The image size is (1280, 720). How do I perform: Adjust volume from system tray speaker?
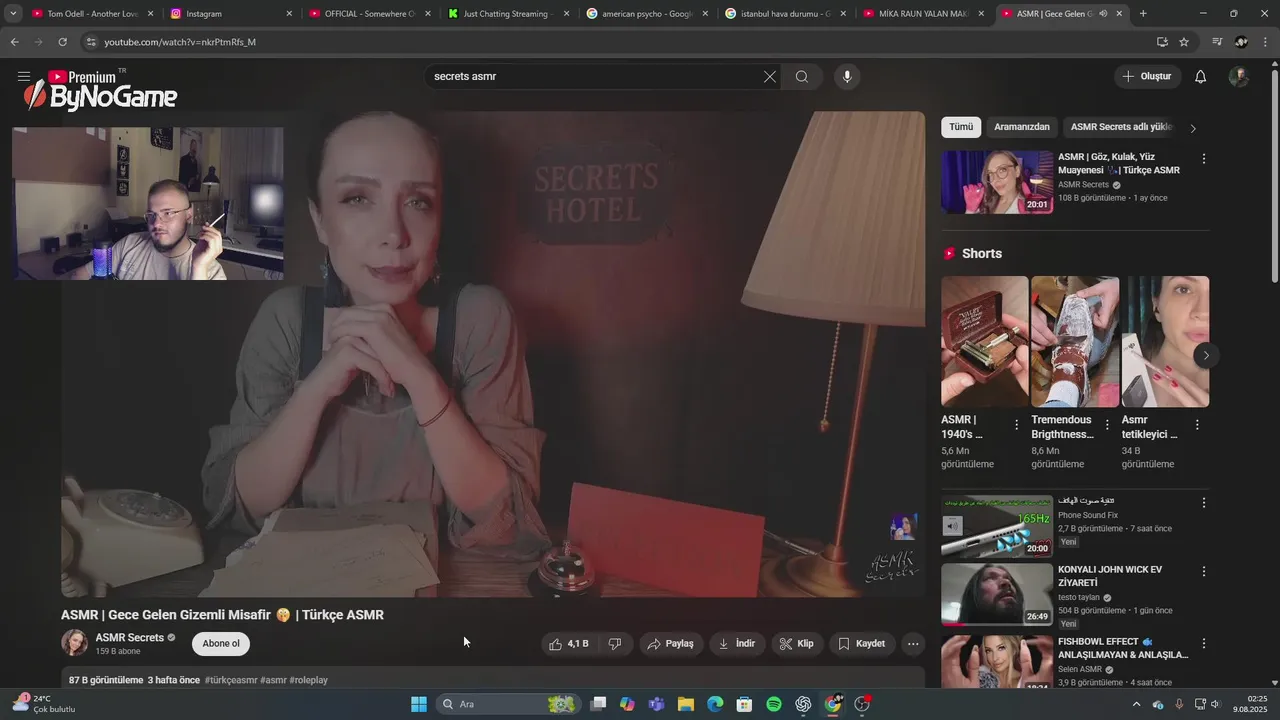tap(1215, 704)
